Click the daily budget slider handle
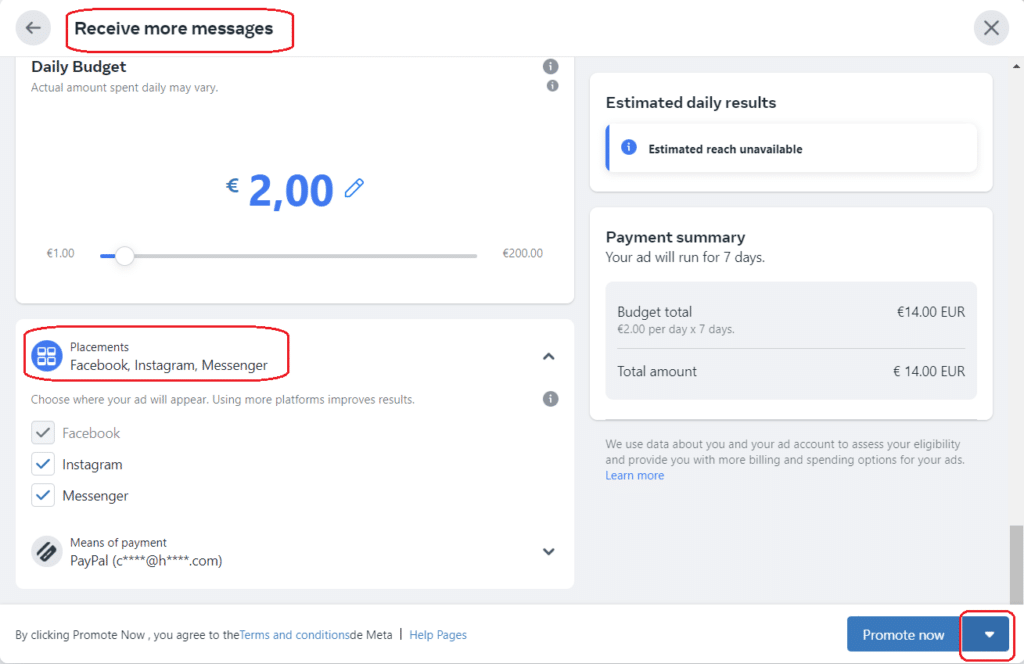Viewport: 1024px width, 664px height. click(124, 256)
